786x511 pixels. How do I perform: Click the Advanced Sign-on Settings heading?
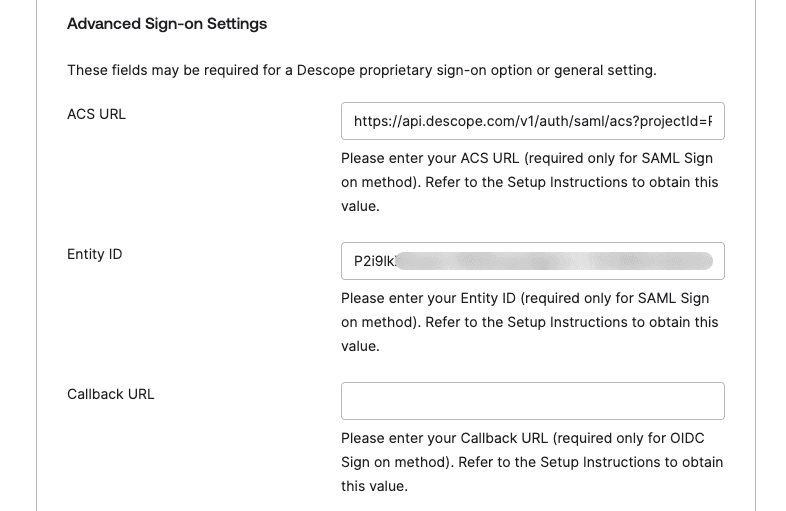[x=167, y=24]
